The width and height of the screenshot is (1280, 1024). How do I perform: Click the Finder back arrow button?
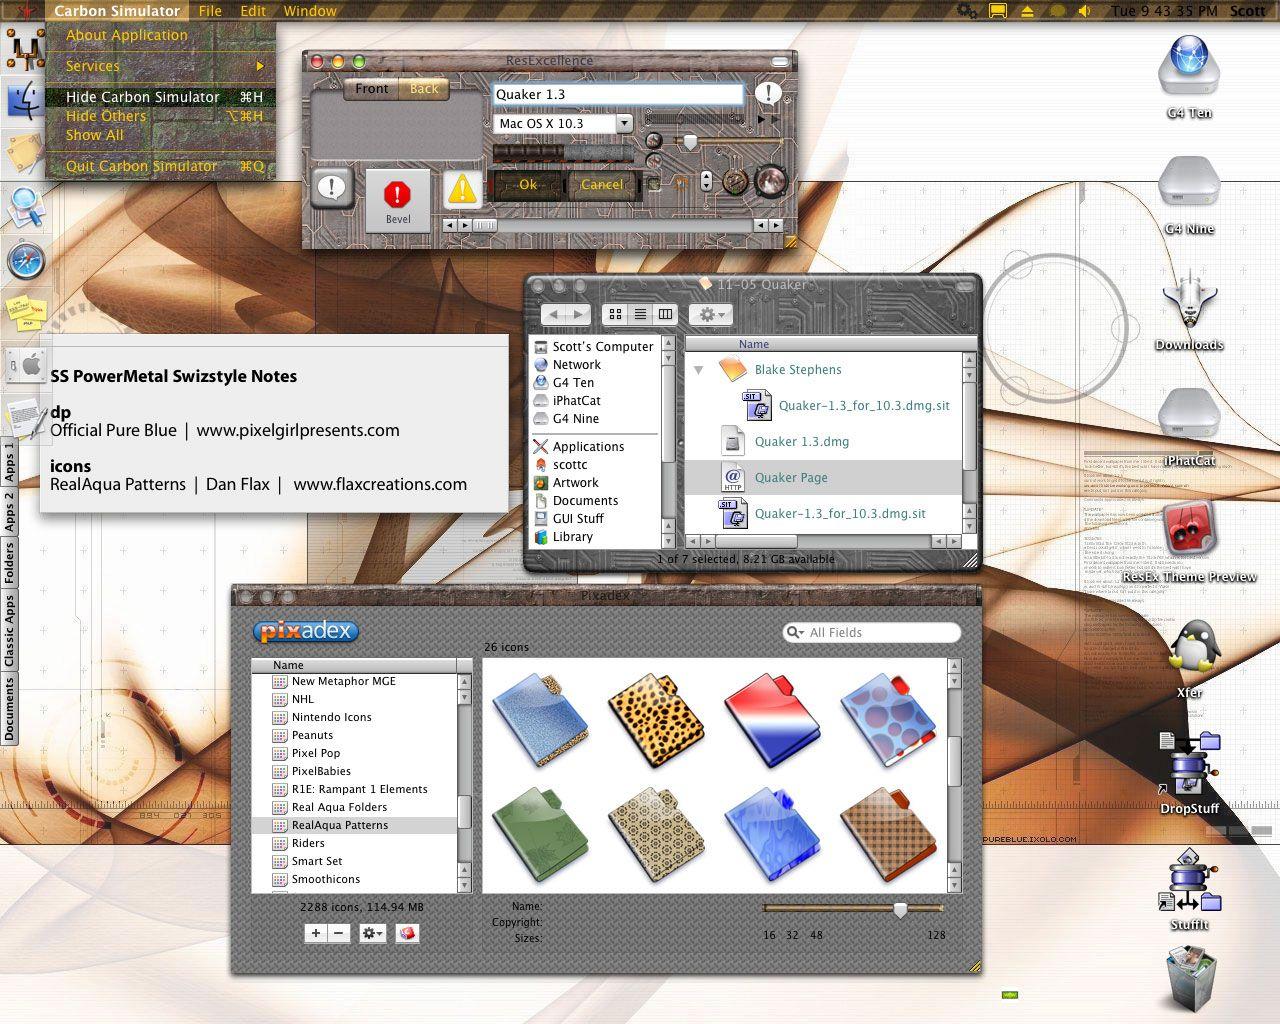(554, 314)
